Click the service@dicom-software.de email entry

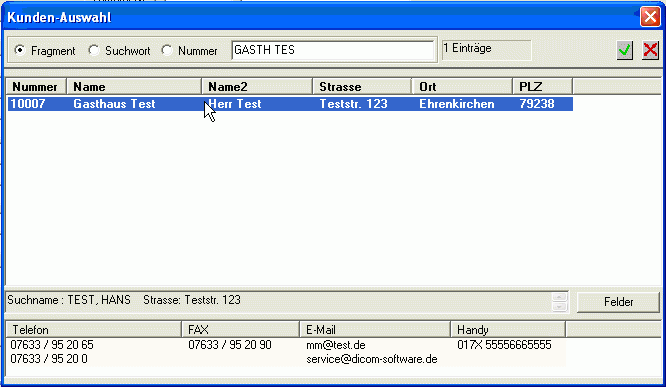click(x=372, y=359)
